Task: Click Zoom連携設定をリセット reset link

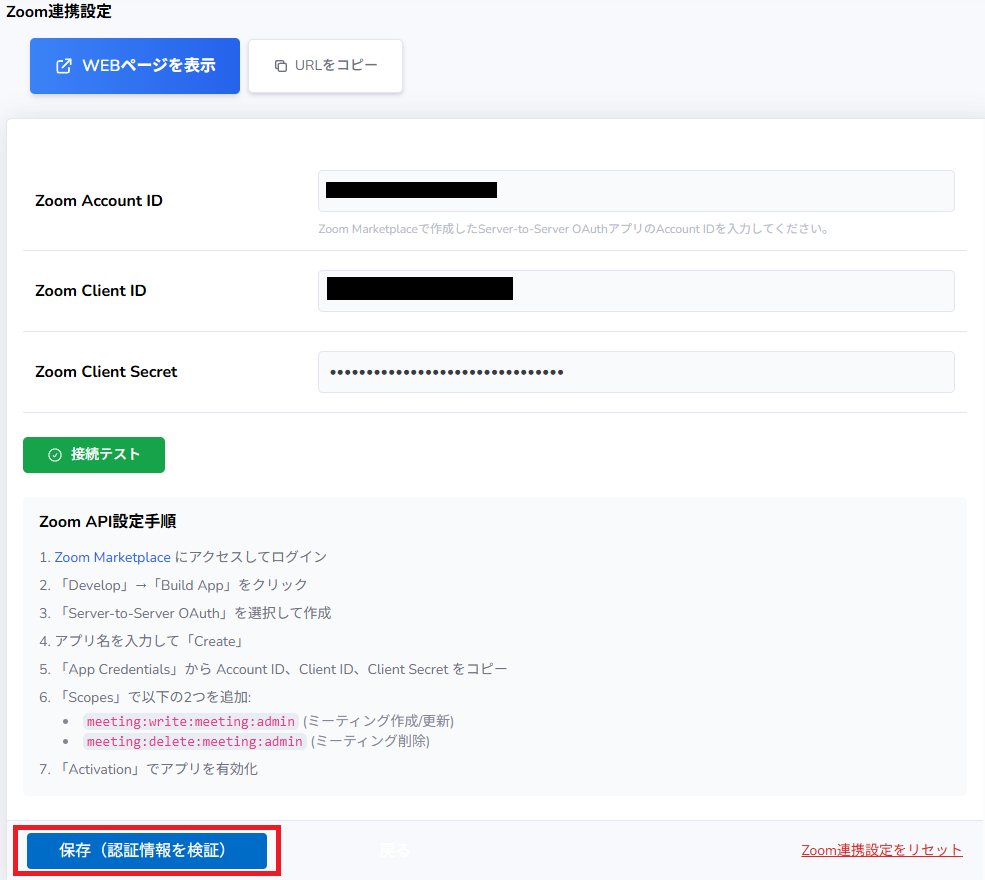Action: point(881,850)
